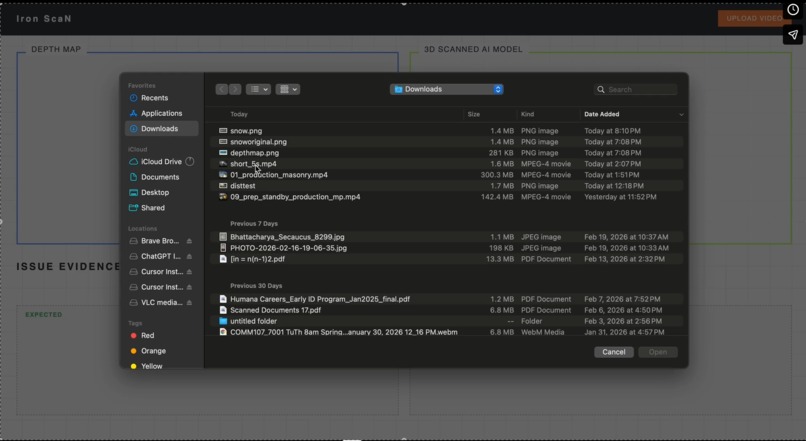Image resolution: width=806 pixels, height=441 pixels.
Task: Sort by Date Added column header
Action: [601, 114]
